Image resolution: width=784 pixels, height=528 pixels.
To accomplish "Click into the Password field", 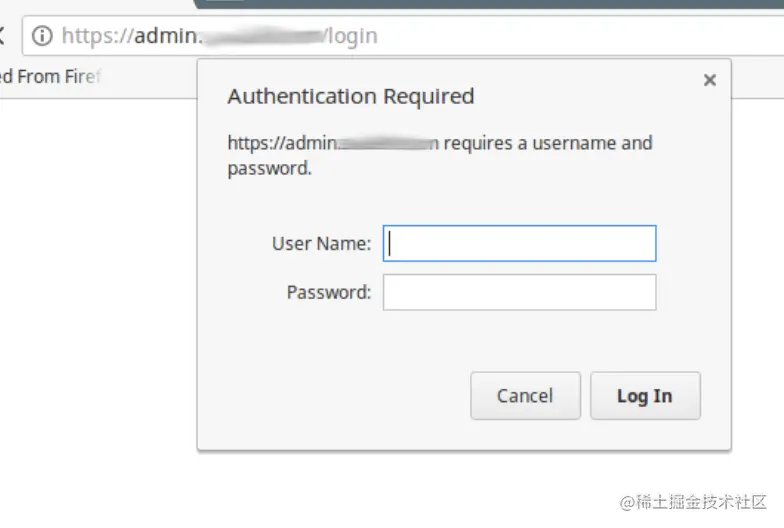I will [519, 292].
